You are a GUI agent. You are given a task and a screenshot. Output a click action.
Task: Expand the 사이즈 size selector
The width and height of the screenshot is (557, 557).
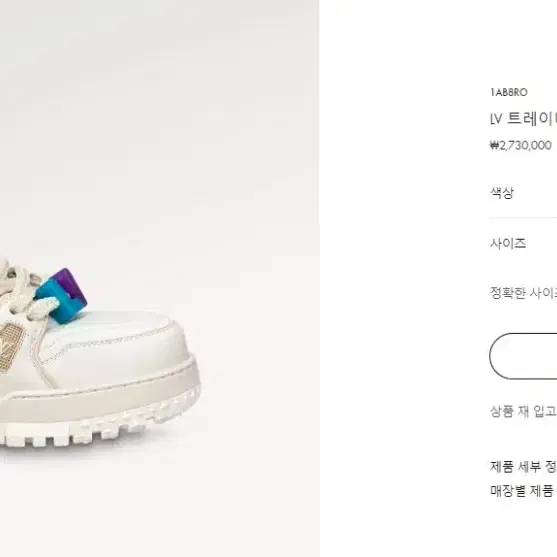[523, 244]
